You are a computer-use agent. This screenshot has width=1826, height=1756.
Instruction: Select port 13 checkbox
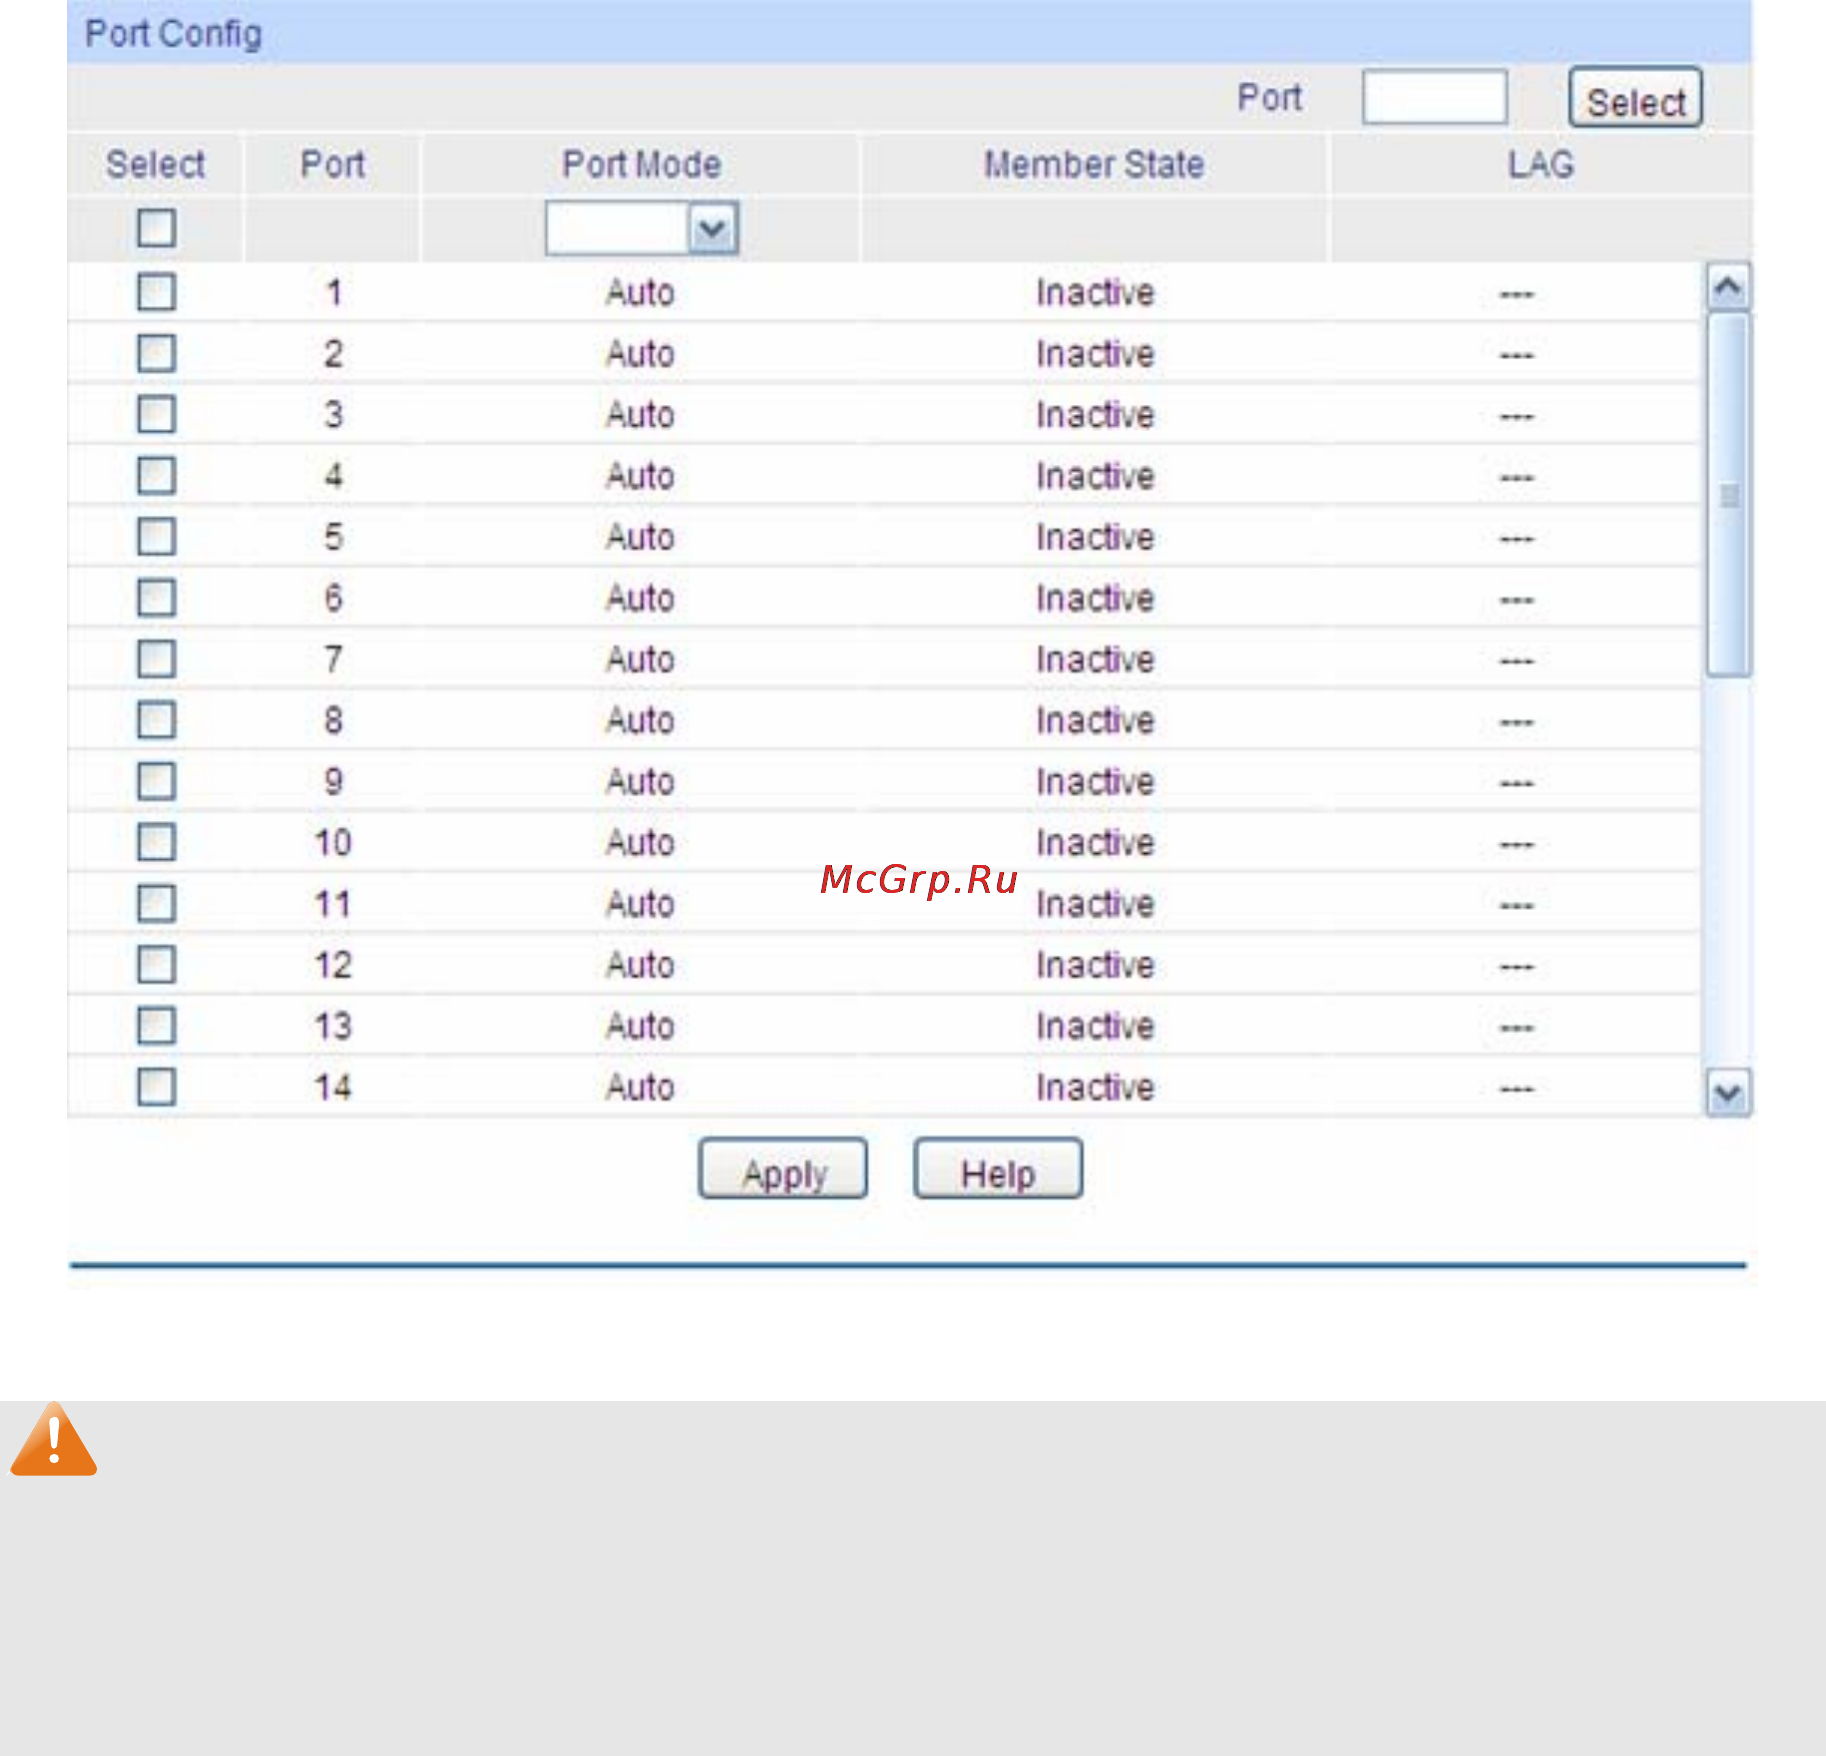[x=156, y=1026]
